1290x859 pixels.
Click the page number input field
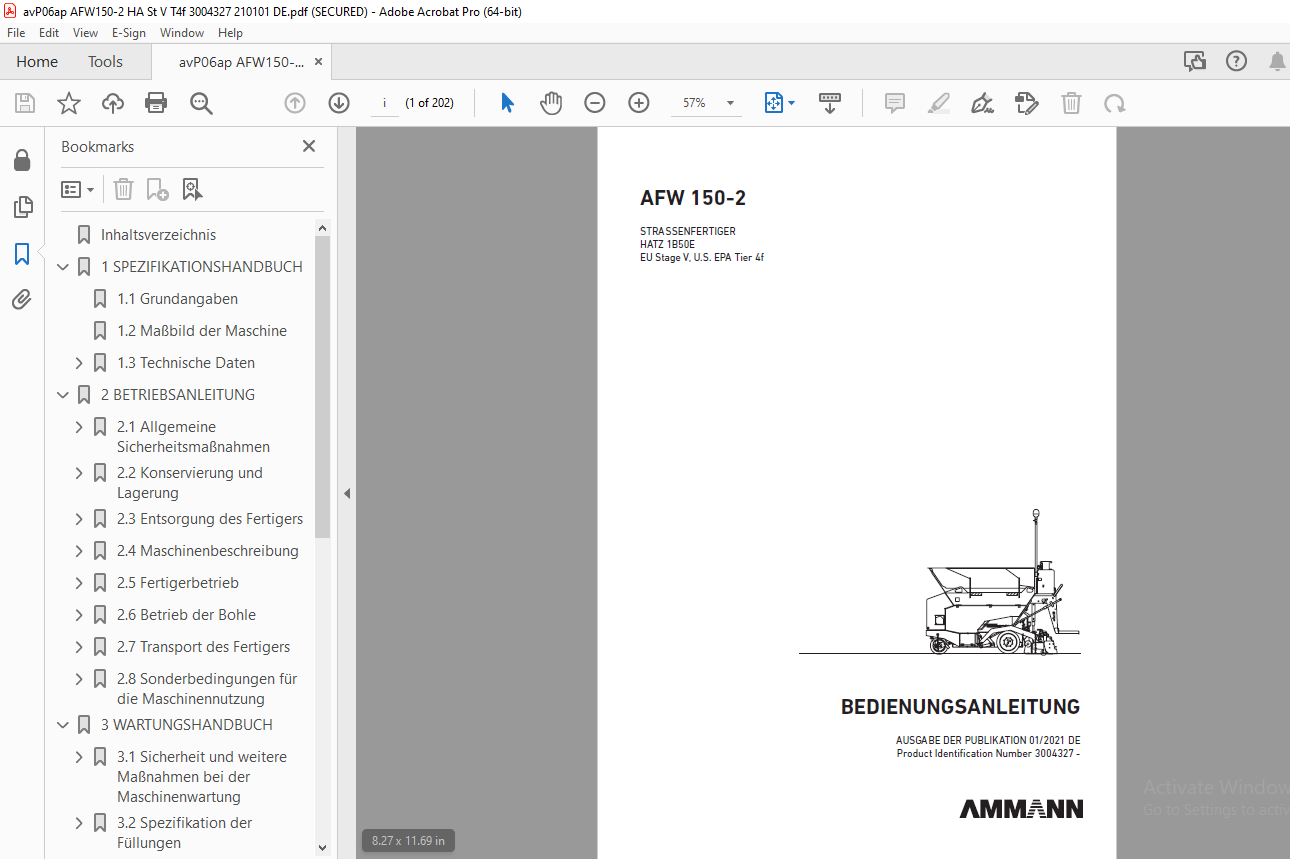385,103
